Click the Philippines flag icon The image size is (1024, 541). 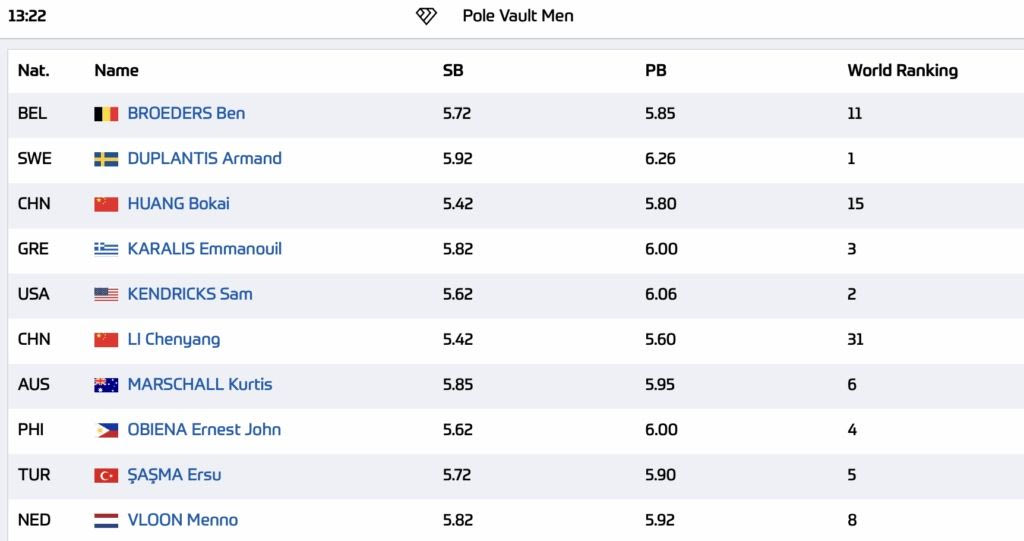[106, 430]
